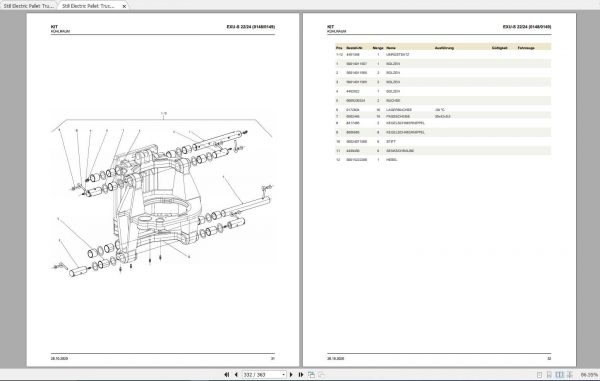The height and width of the screenshot is (381, 600).
Task: Go to the next page
Action: pos(291,374)
